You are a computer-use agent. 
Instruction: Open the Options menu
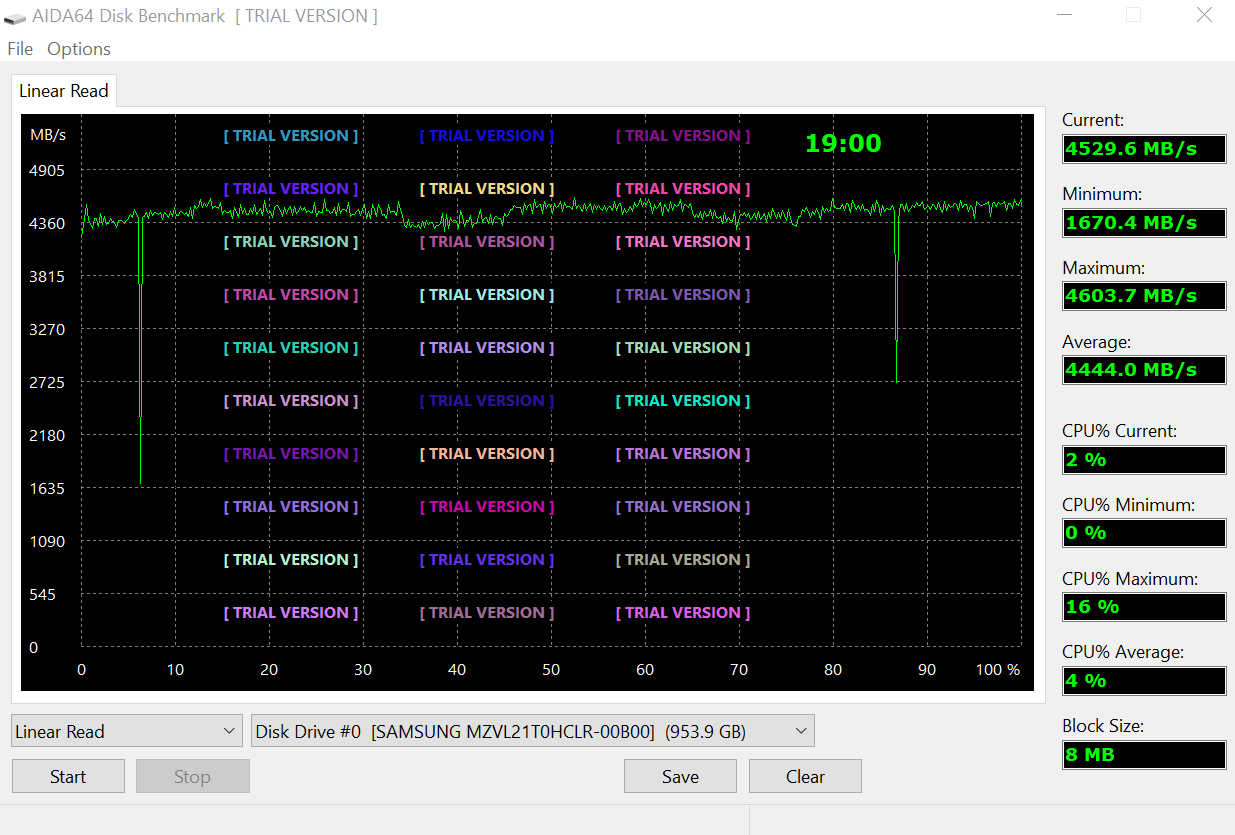point(79,49)
